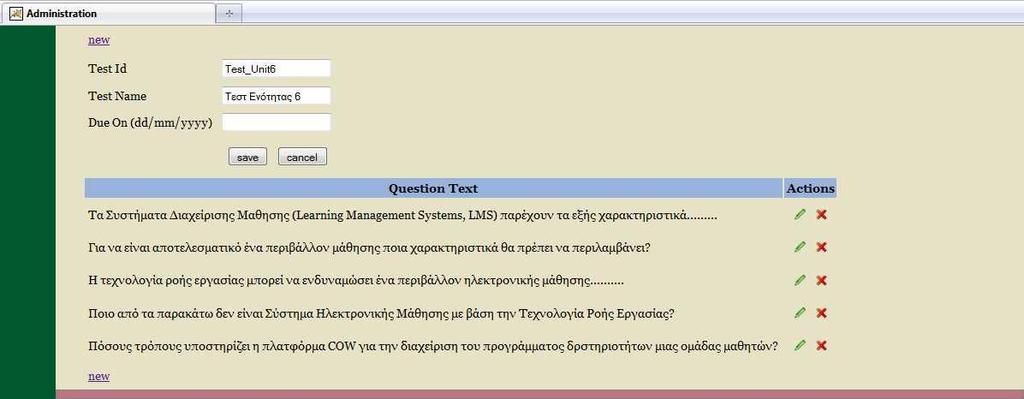Select question text 'Πόσους τρόπους υποστηρίζει...'
Image resolution: width=1024 pixels, height=399 pixels.
tap(433, 347)
